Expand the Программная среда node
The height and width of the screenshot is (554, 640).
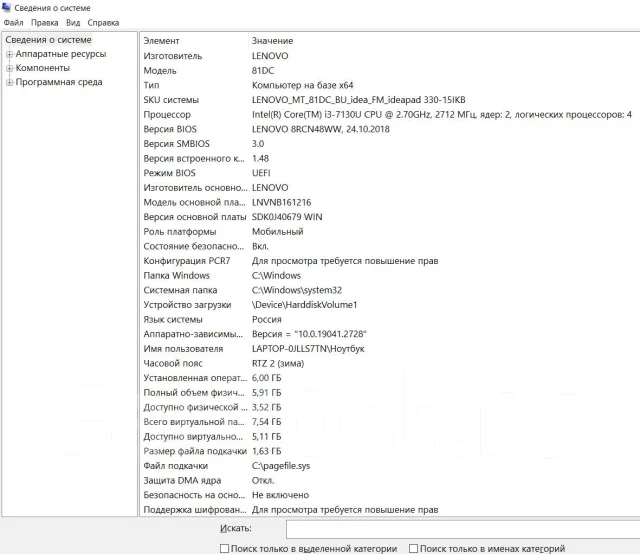point(9,82)
